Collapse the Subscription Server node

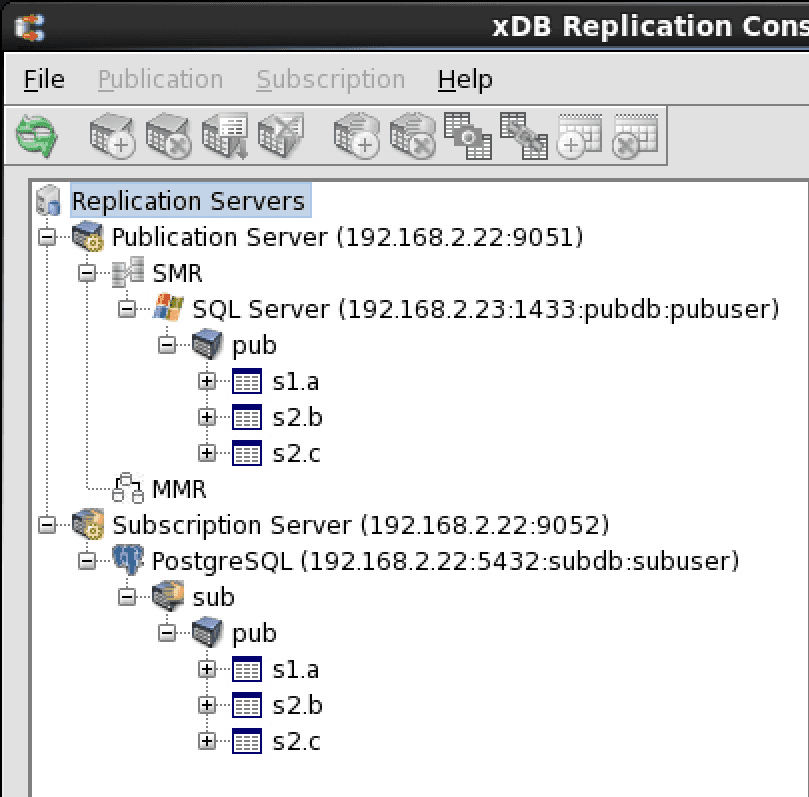(x=47, y=525)
